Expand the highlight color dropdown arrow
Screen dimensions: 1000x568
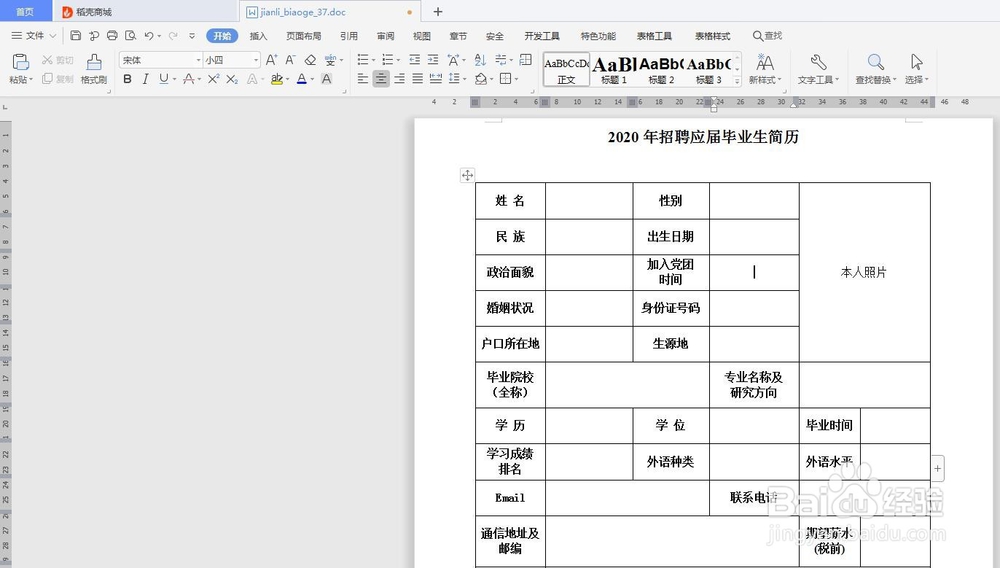(288, 80)
